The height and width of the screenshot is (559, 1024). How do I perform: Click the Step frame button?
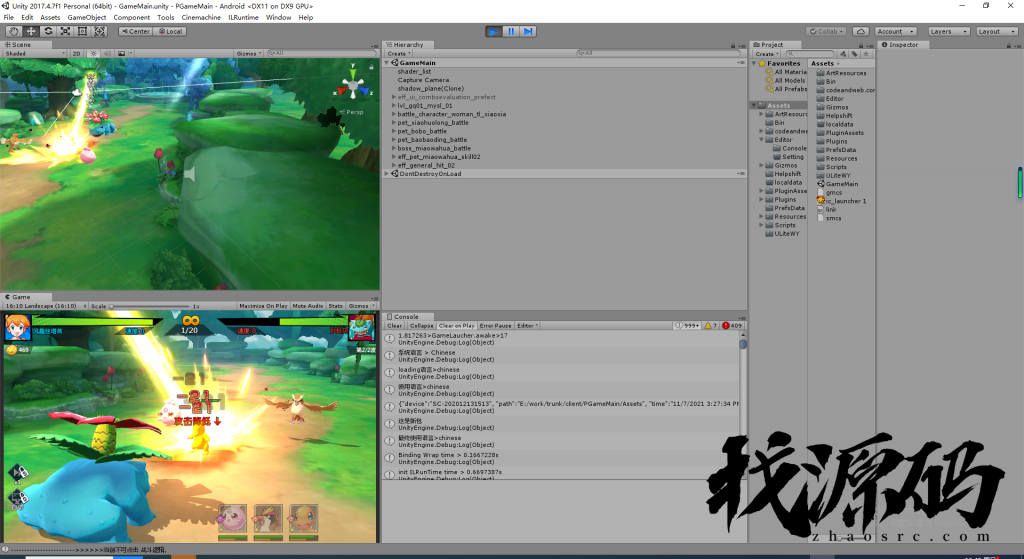click(528, 31)
